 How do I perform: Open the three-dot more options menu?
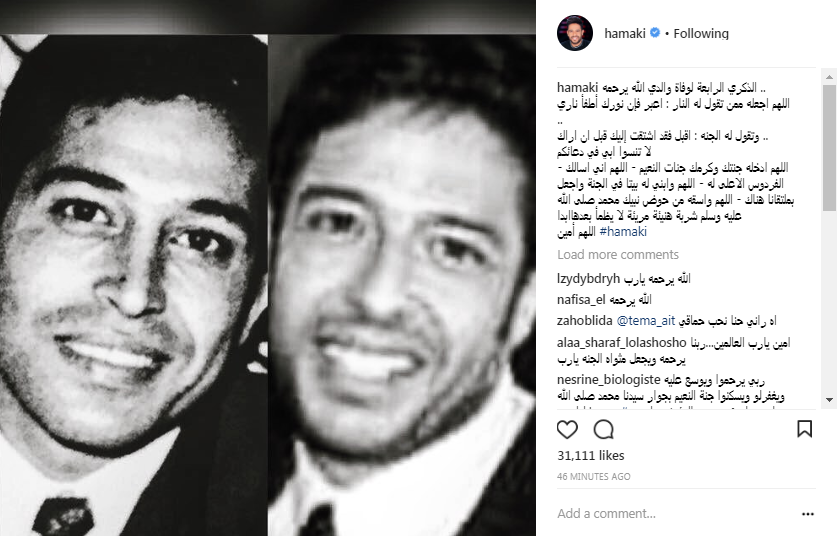tap(808, 514)
